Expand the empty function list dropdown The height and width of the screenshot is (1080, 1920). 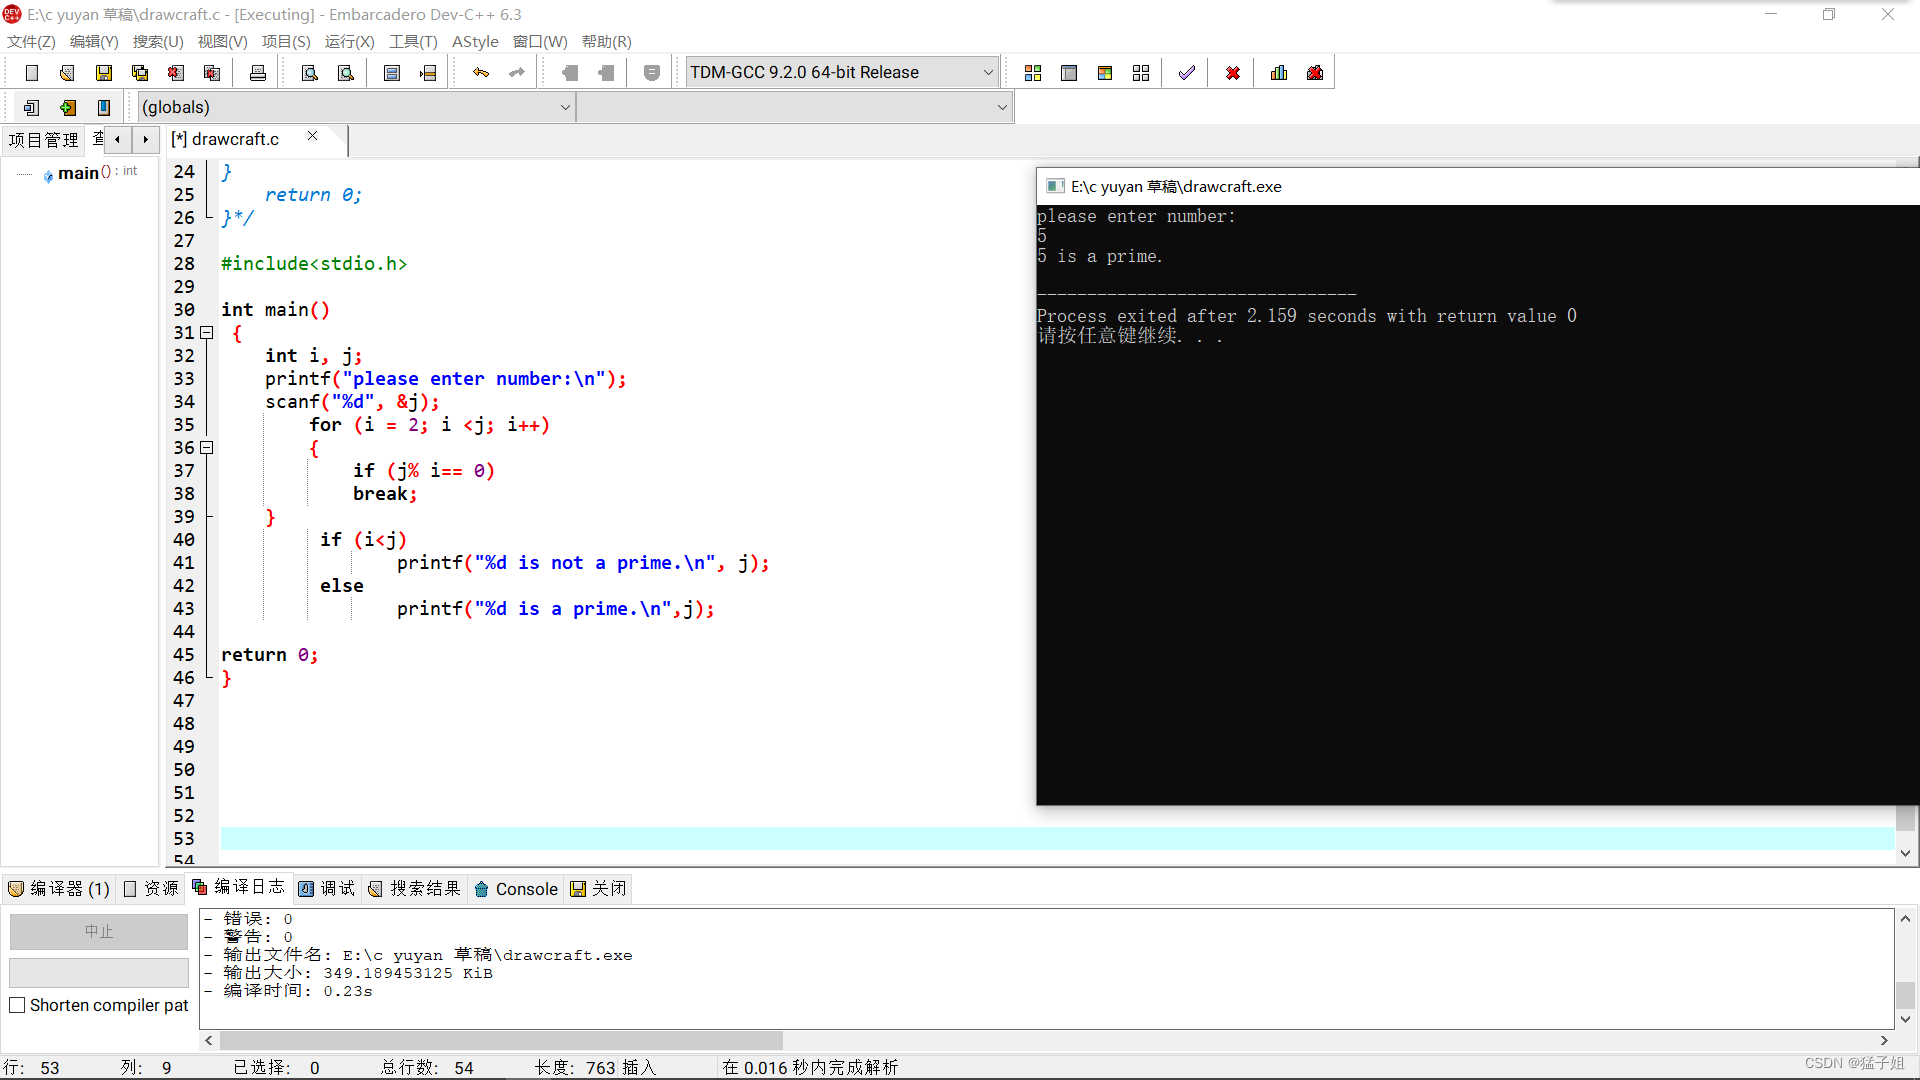[1002, 107]
